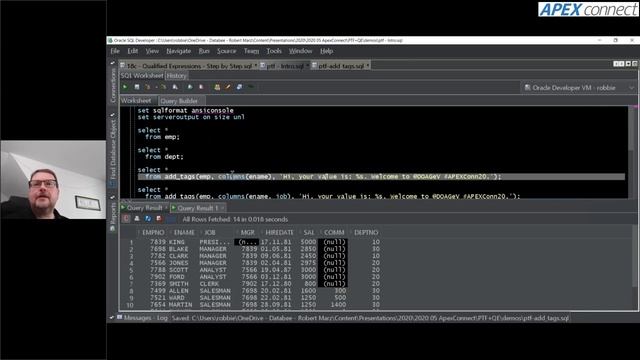Click the JOB column header

(210, 232)
